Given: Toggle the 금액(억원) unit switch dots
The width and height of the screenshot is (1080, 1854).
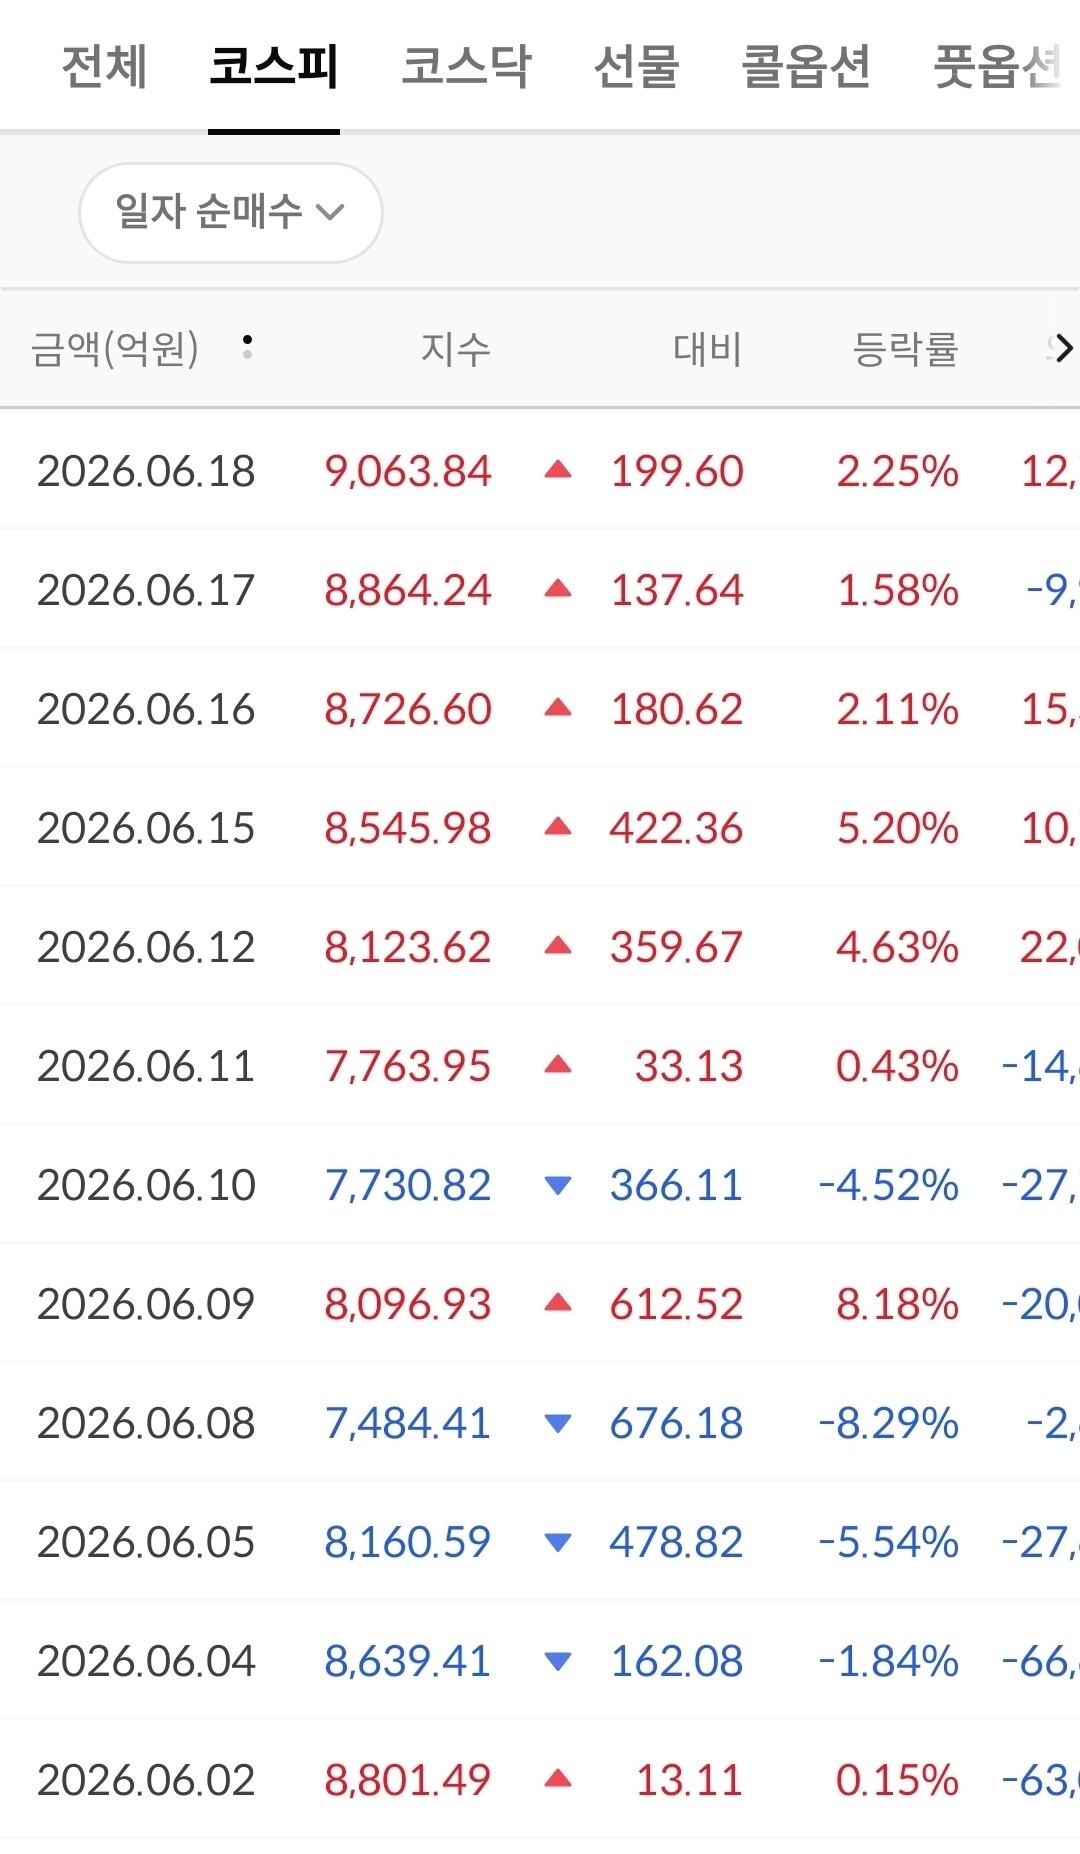Looking at the screenshot, I should (x=247, y=347).
